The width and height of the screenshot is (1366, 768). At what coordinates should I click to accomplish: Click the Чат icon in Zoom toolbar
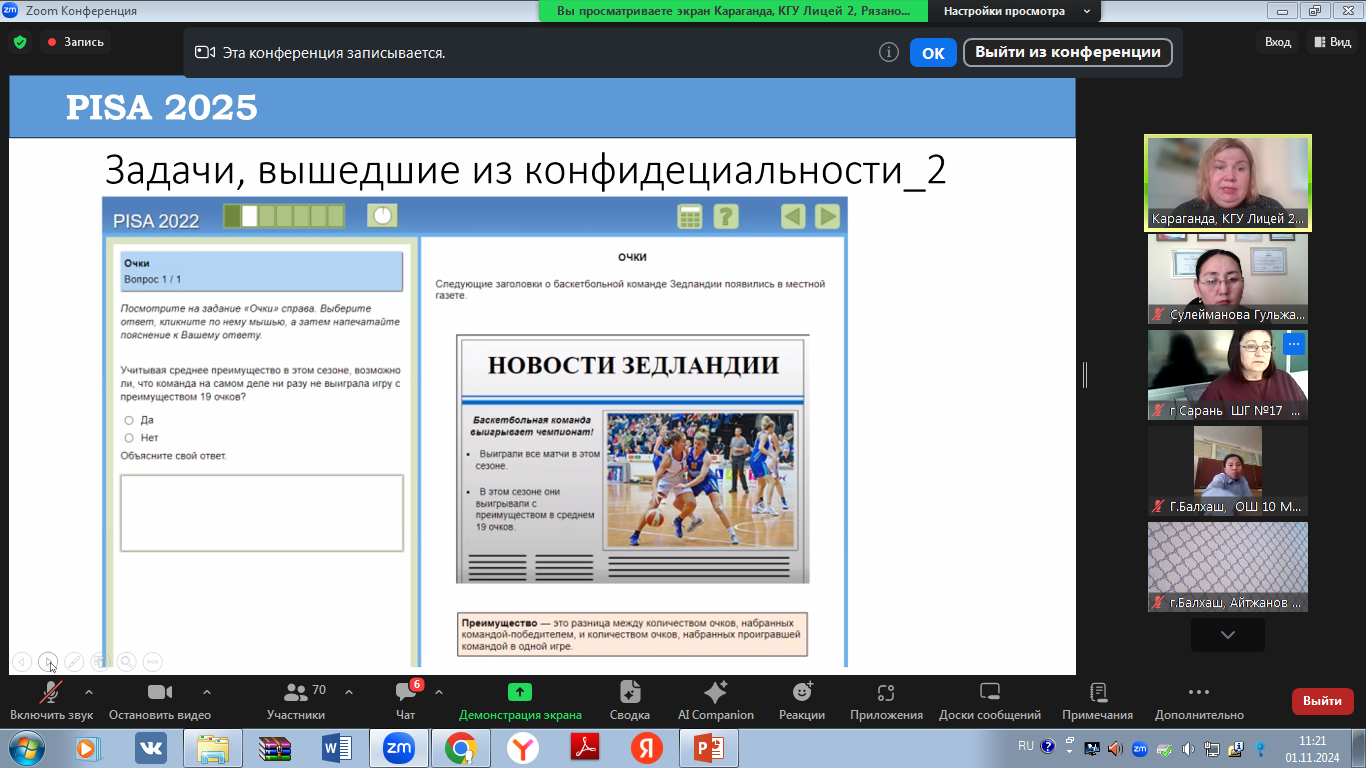point(405,693)
